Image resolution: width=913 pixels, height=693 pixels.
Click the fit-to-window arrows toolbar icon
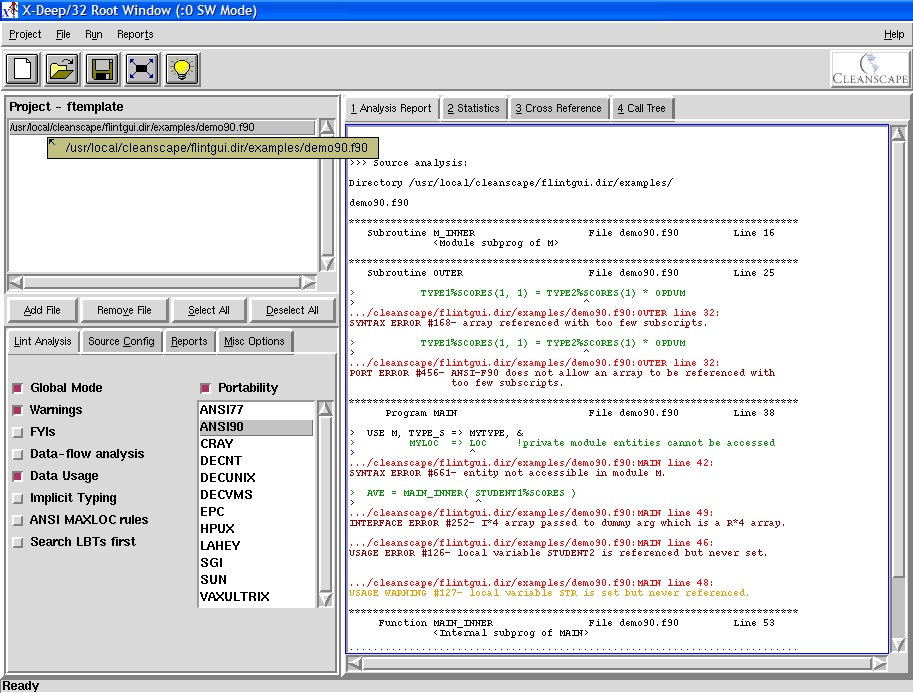coord(142,69)
